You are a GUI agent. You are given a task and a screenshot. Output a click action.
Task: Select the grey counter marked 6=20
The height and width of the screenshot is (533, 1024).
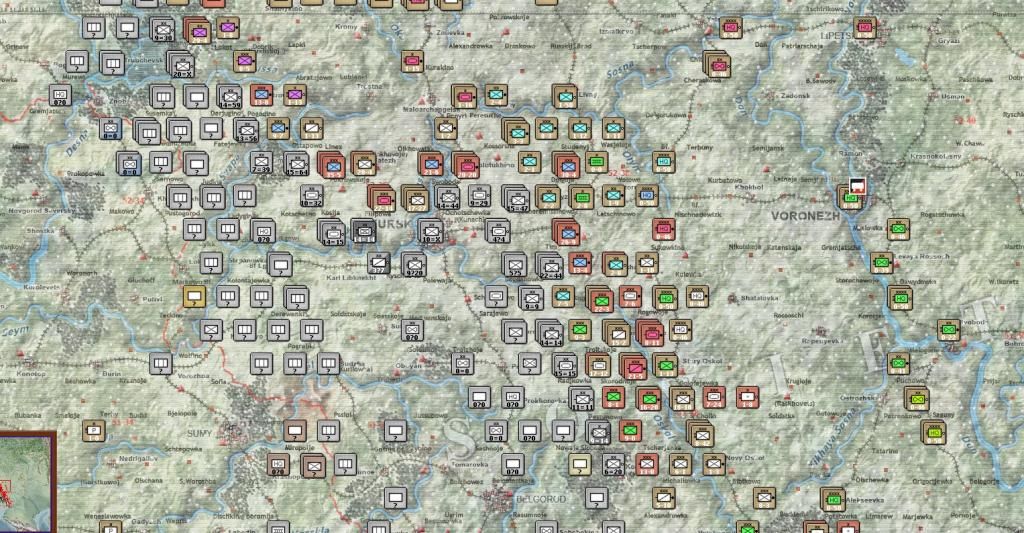[613, 464]
